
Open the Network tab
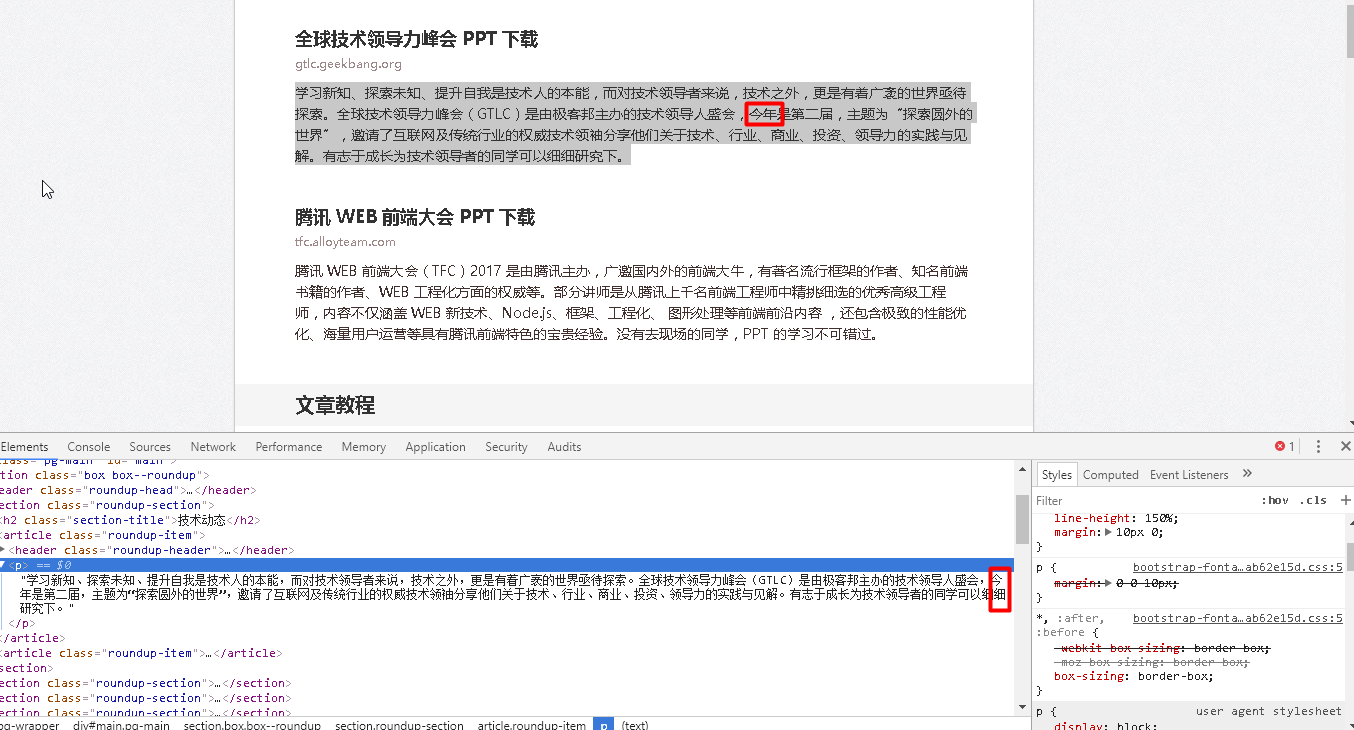[213, 447]
